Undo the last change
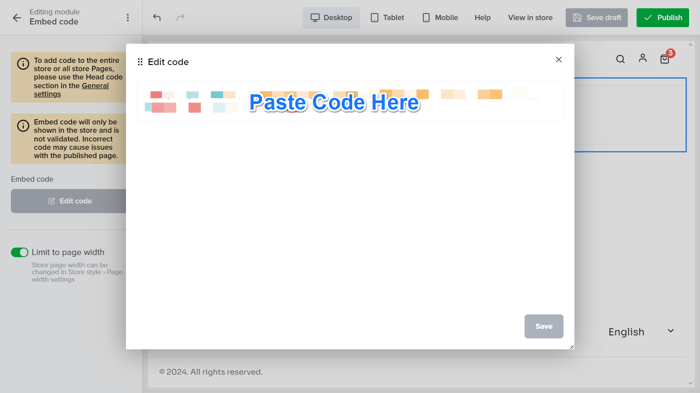Screen dimensions: 700x393 click(157, 17)
